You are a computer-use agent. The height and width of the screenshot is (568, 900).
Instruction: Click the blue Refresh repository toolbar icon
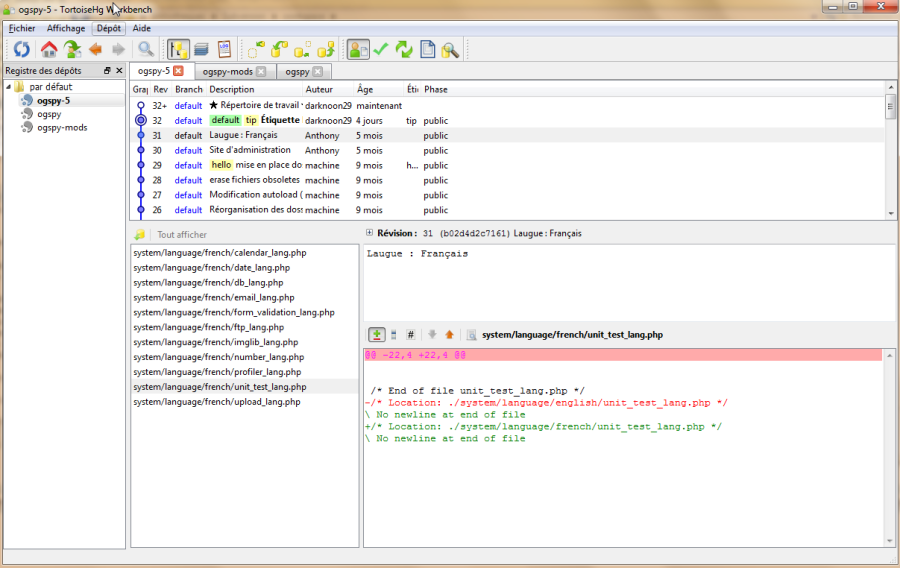pos(22,50)
